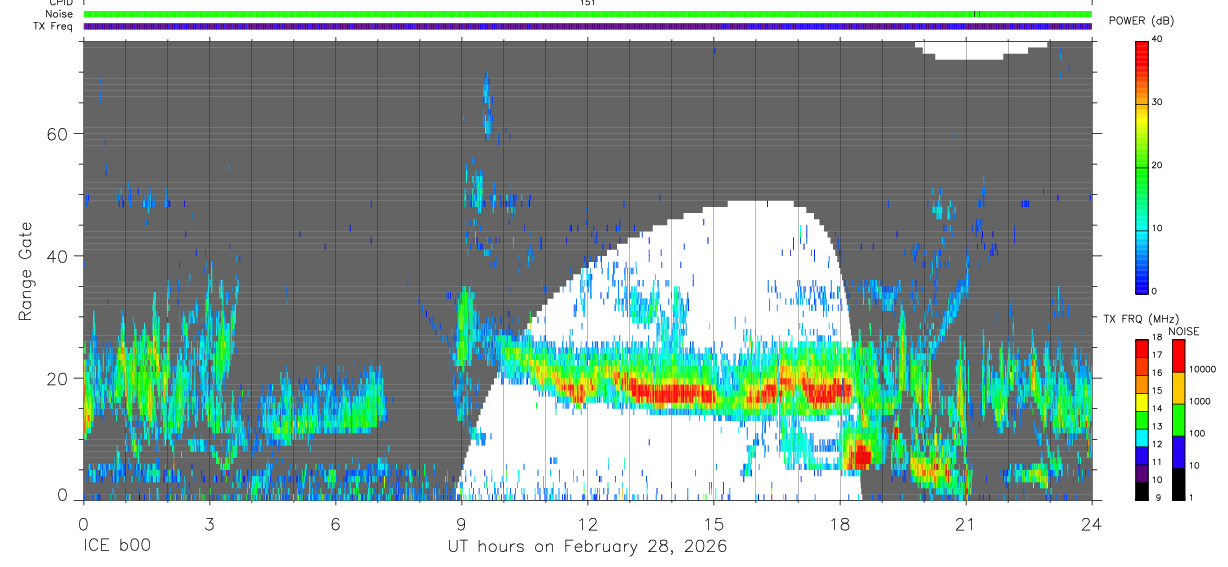This screenshot has width=1228, height=567.
Task: Click the green Noise strip along the top
Action: point(588,14)
